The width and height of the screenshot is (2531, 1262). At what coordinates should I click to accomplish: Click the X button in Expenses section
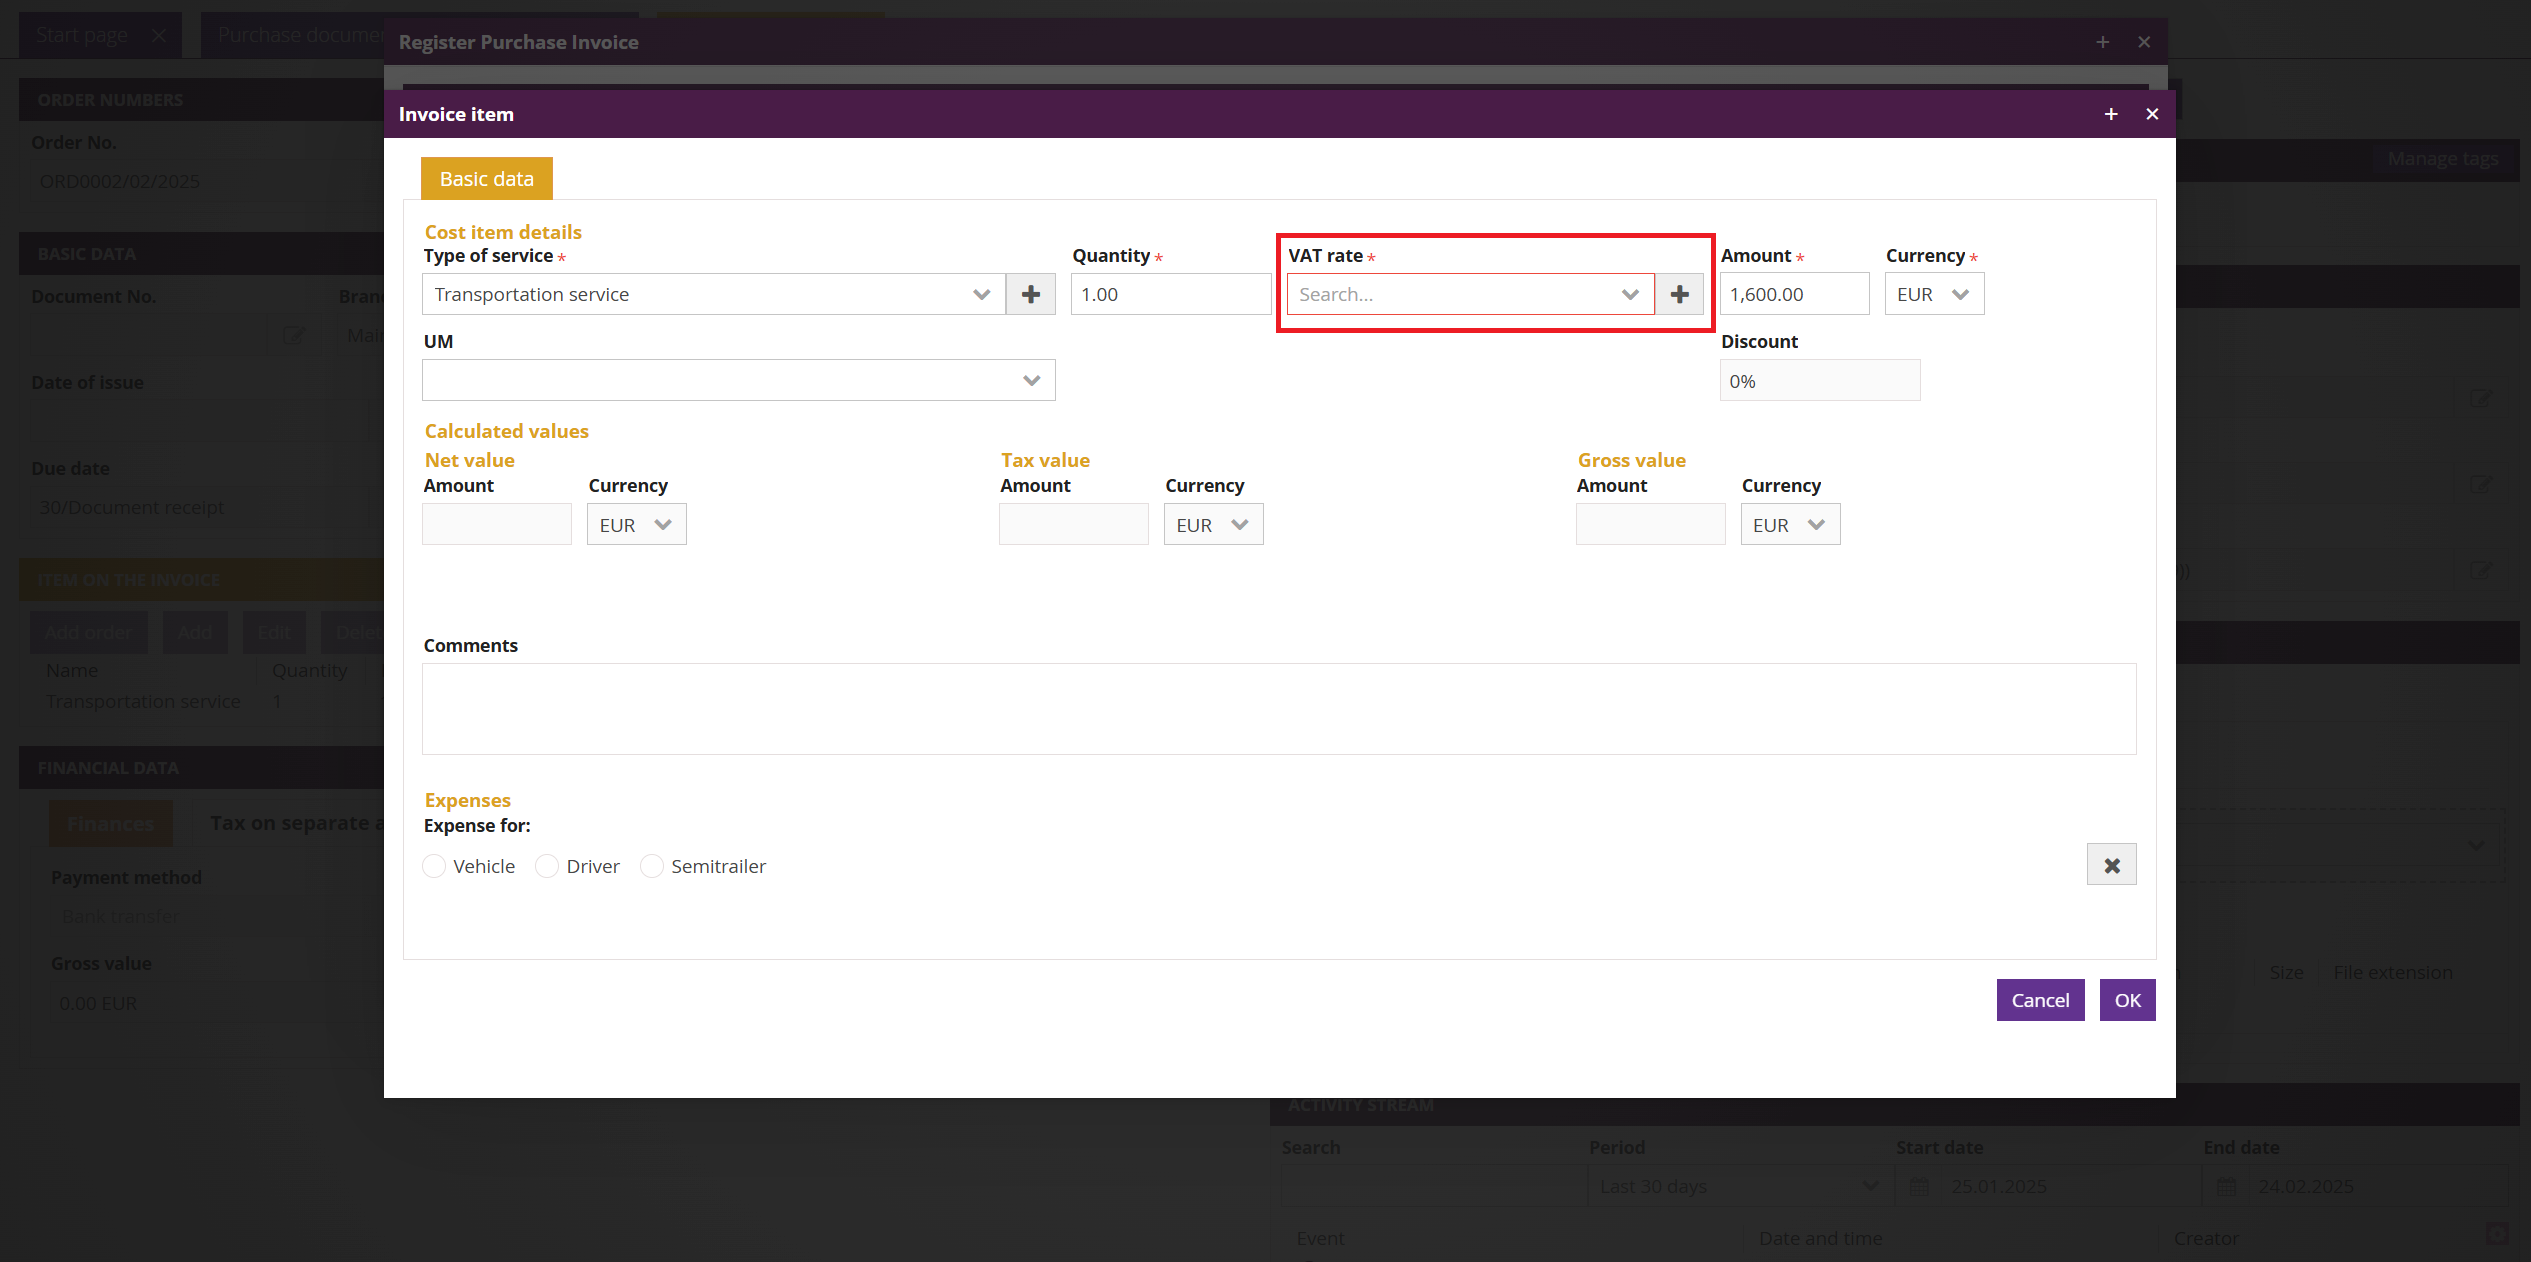point(2111,865)
